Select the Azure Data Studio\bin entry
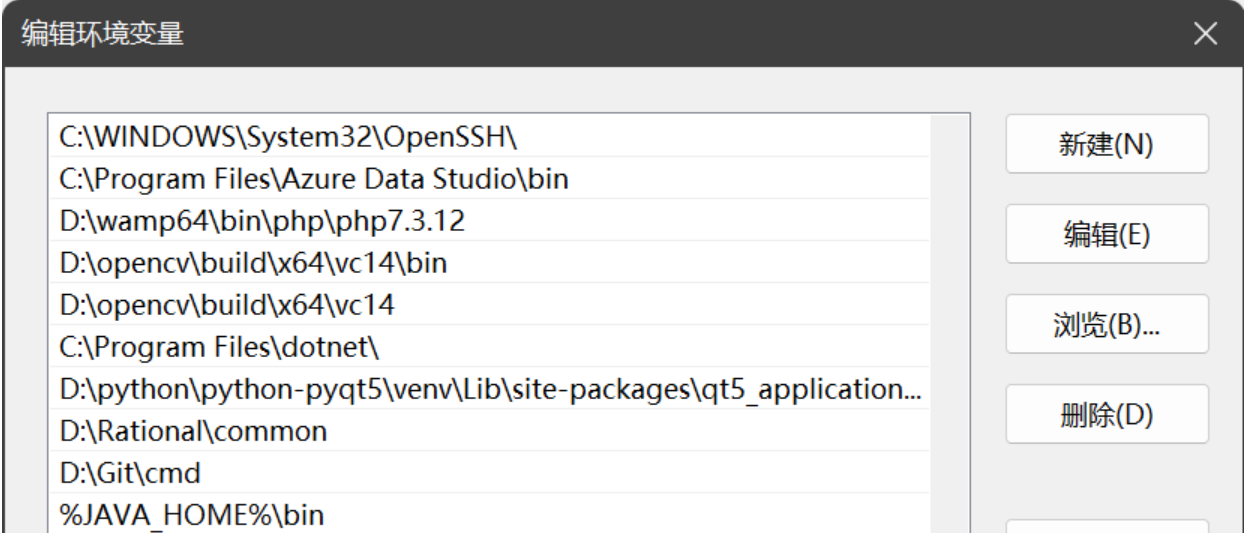The image size is (1245, 533). 314,178
